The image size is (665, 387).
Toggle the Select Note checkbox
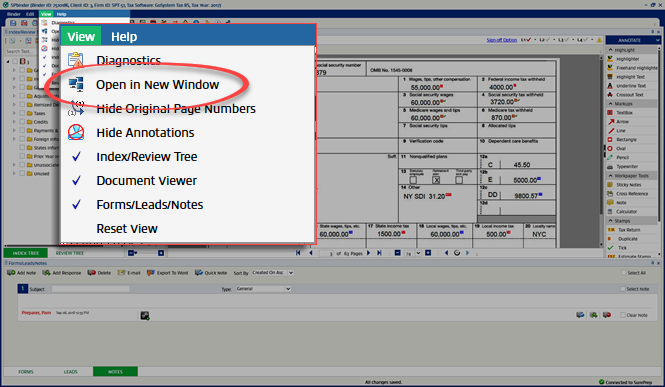[x=623, y=289]
